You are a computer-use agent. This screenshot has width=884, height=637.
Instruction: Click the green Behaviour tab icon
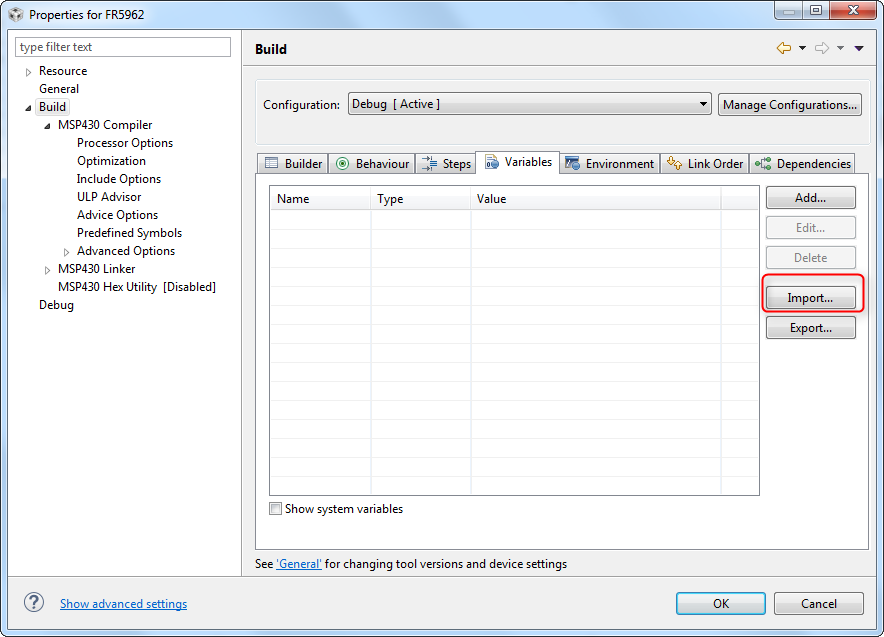(344, 162)
